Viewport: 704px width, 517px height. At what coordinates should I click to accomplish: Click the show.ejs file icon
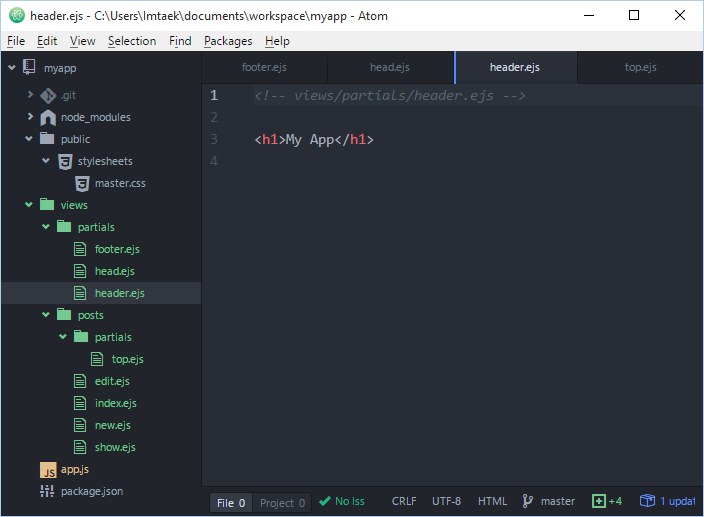(x=80, y=447)
